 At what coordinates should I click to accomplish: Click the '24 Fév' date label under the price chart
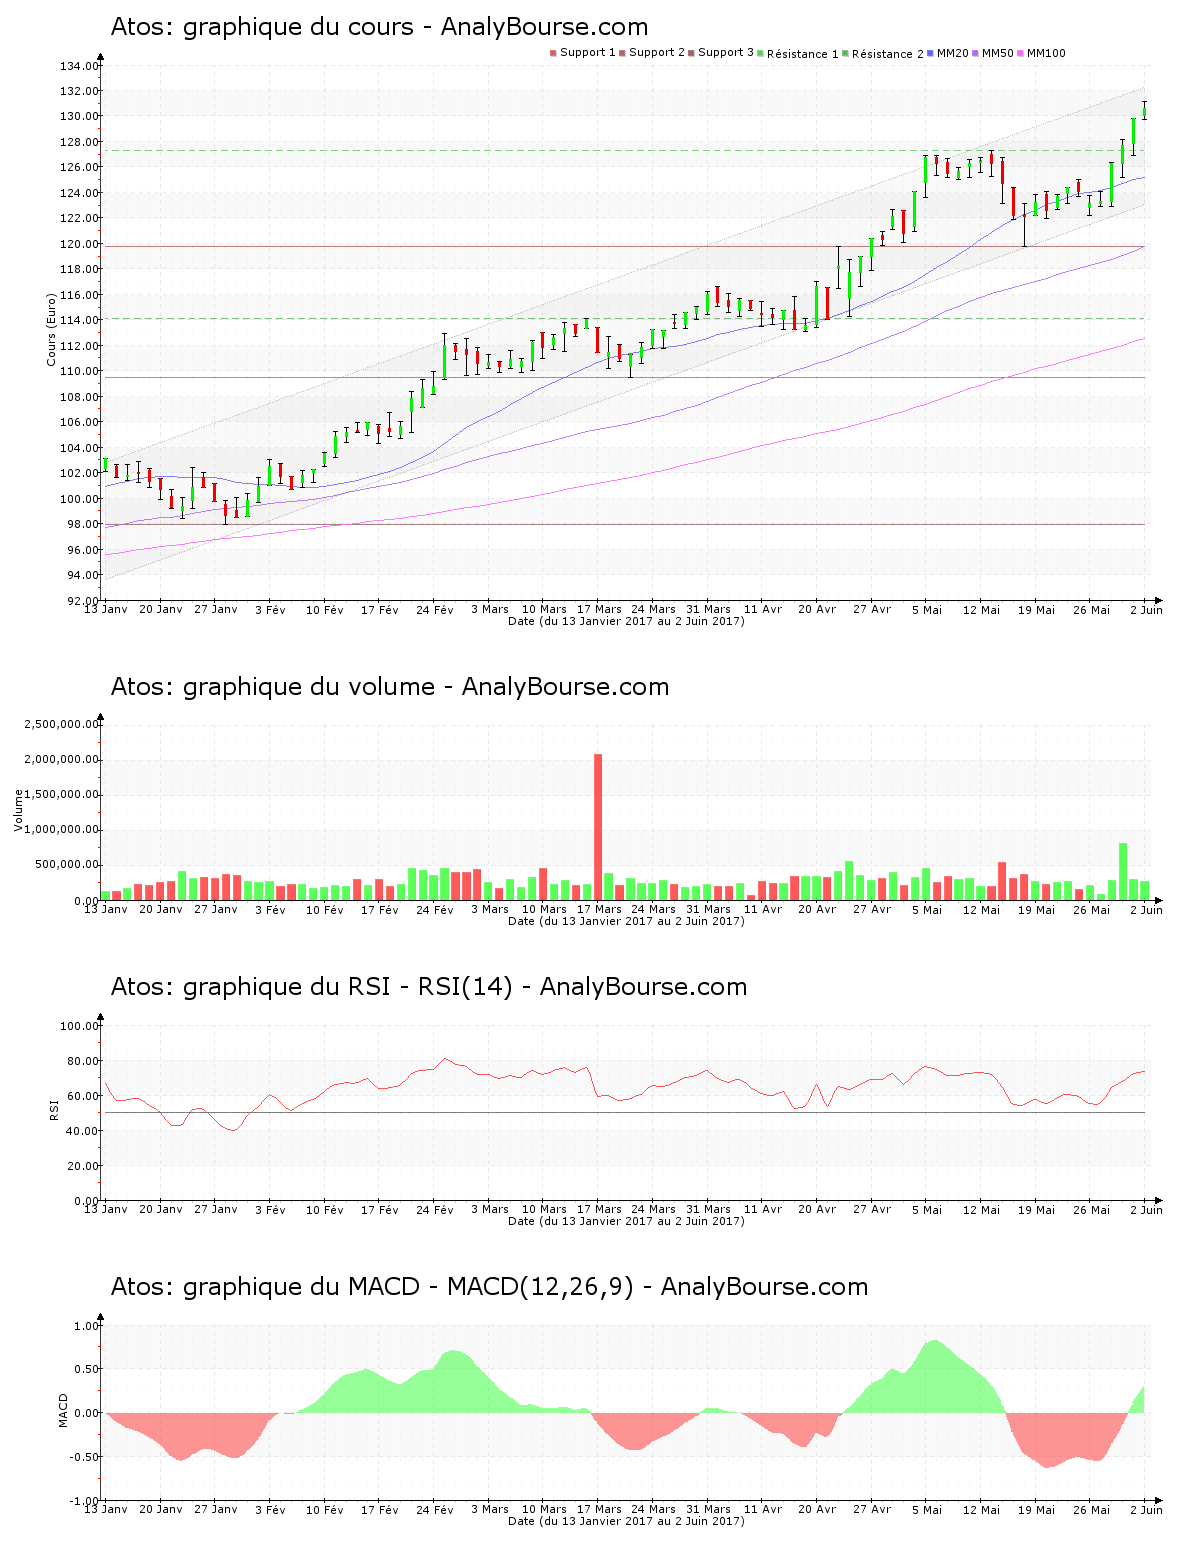pyautogui.click(x=435, y=609)
